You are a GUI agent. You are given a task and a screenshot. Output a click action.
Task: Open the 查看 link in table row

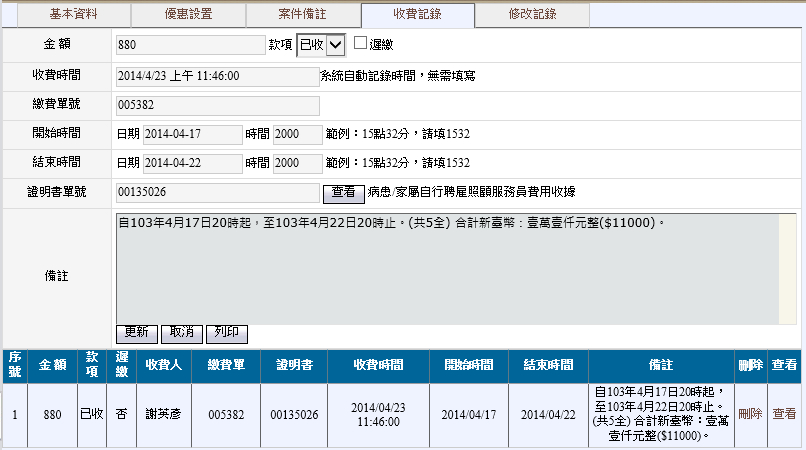[784, 414]
